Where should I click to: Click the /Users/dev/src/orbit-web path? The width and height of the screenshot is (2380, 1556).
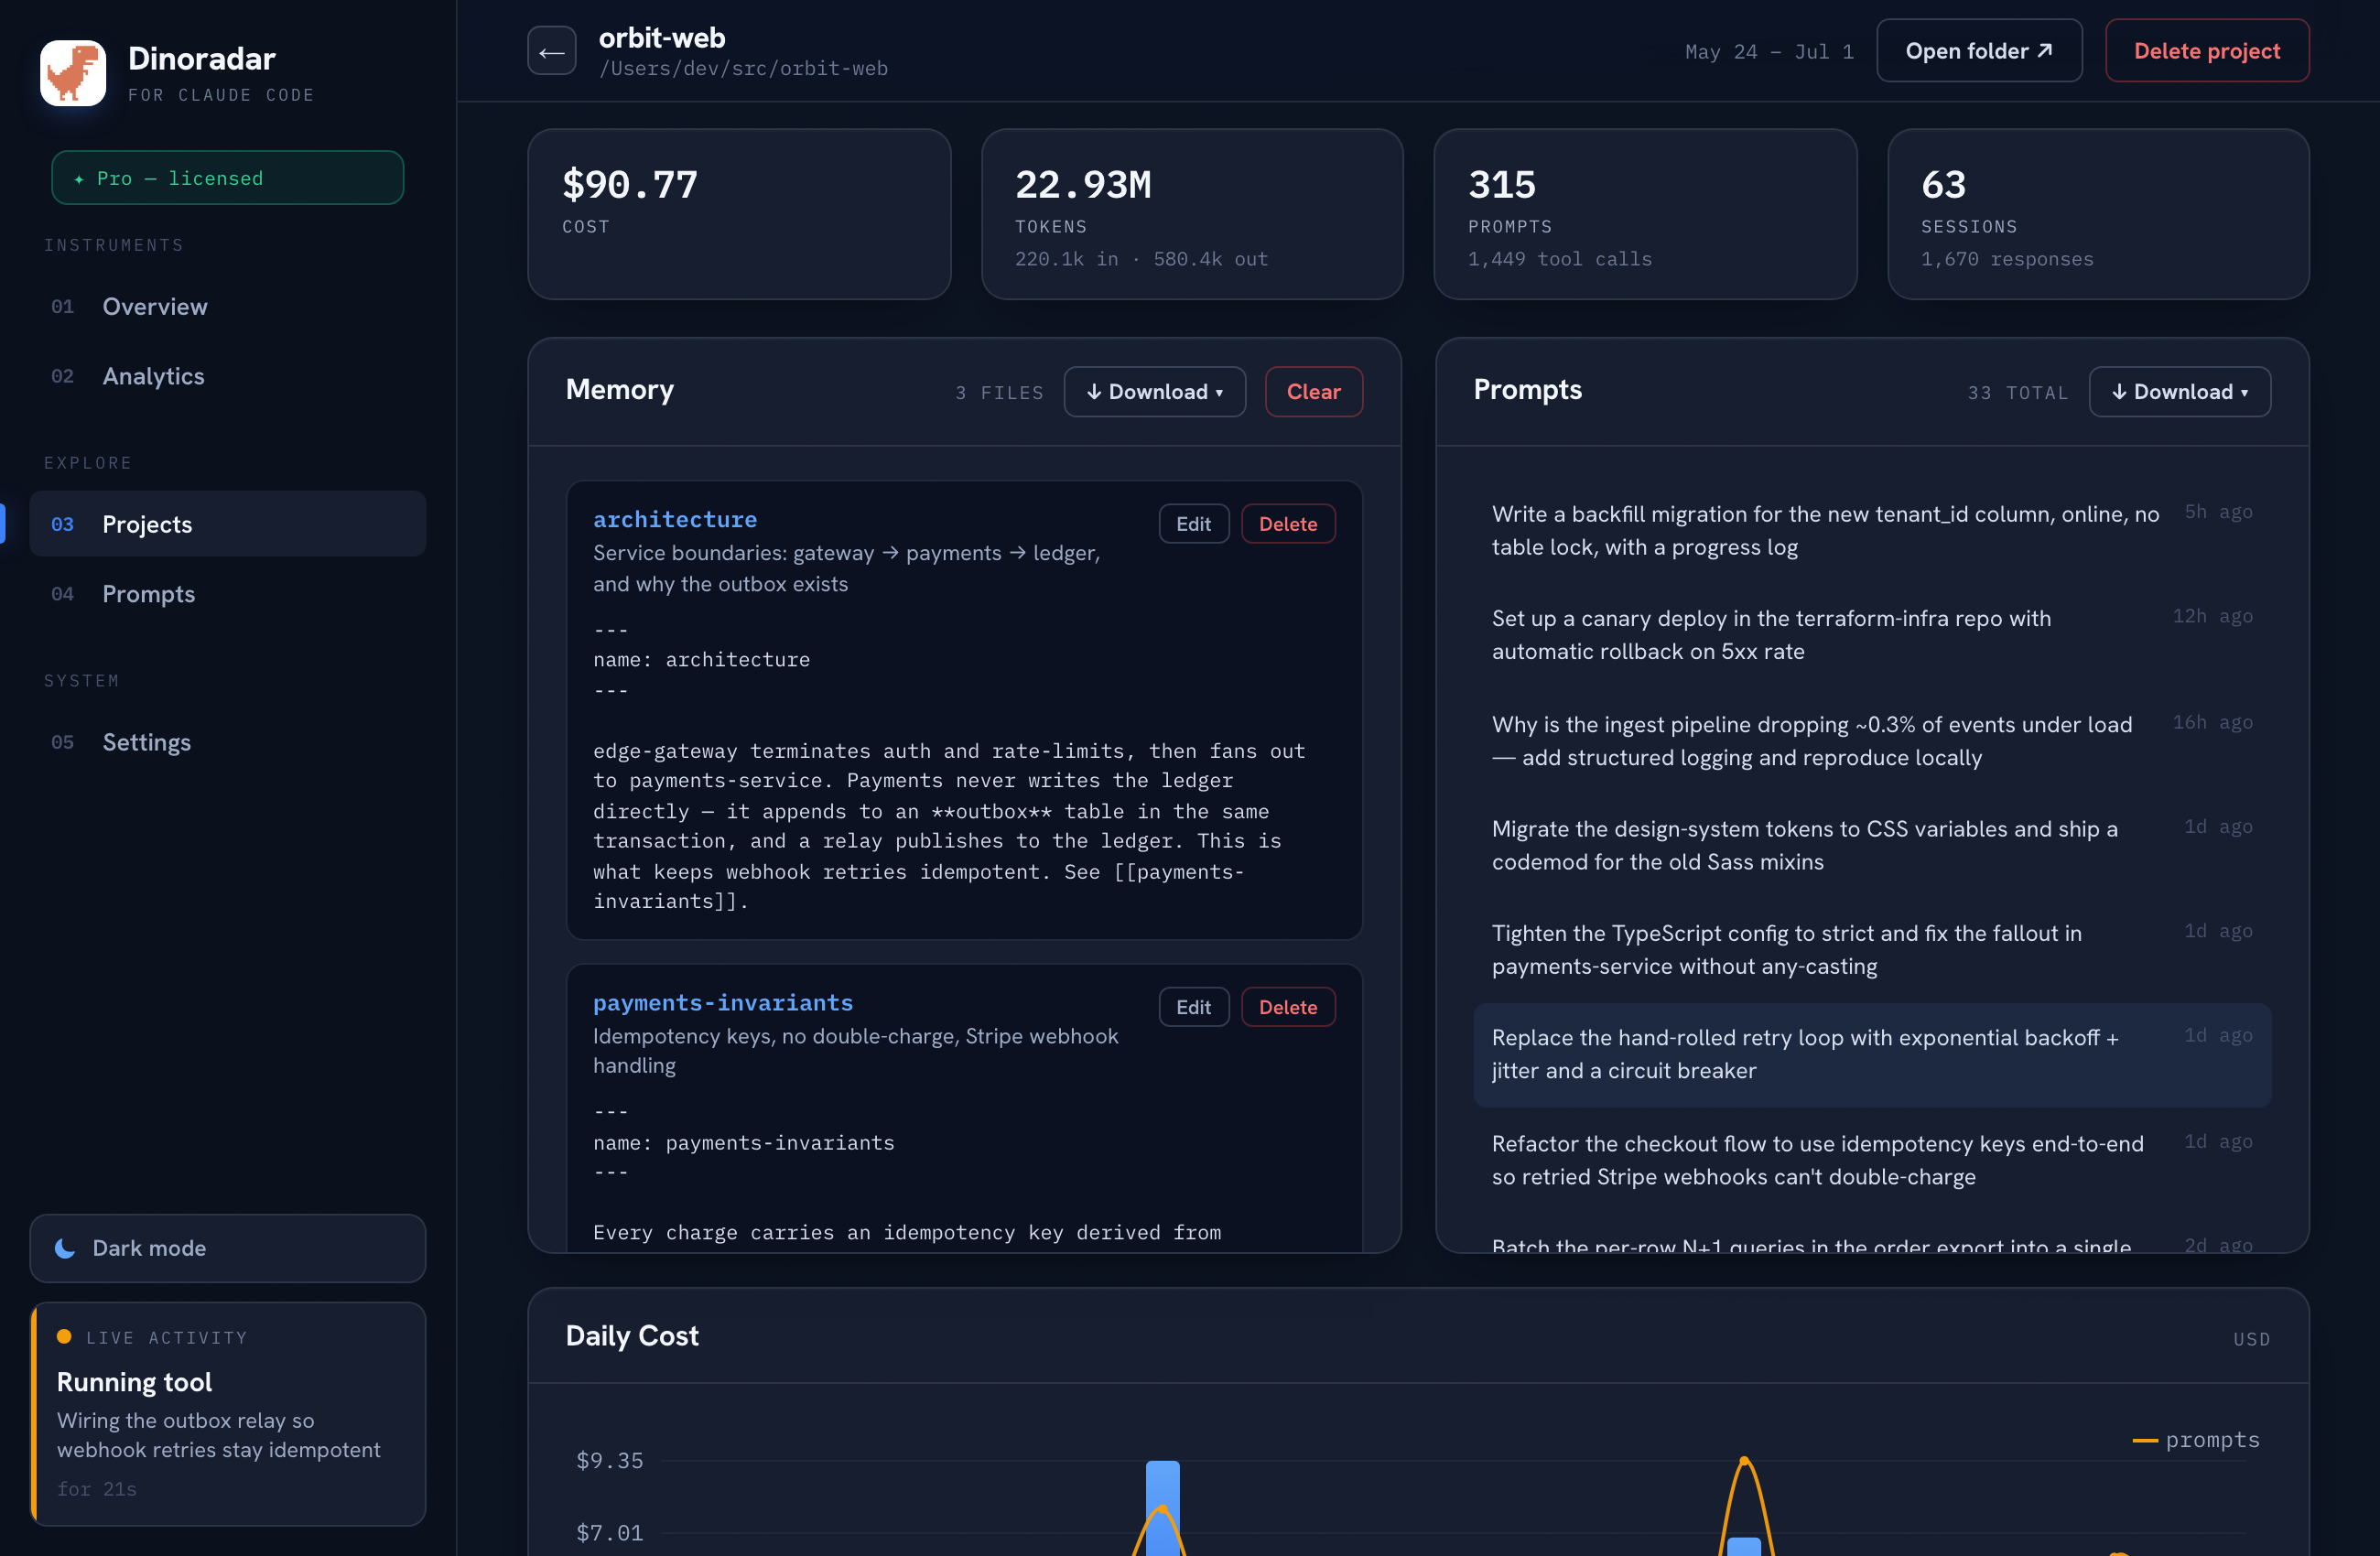pos(743,69)
